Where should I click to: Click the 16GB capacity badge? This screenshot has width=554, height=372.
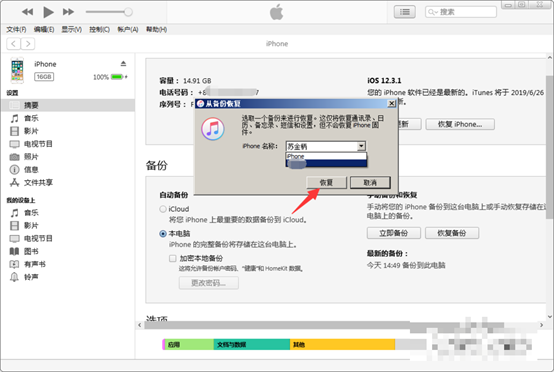tap(44, 77)
